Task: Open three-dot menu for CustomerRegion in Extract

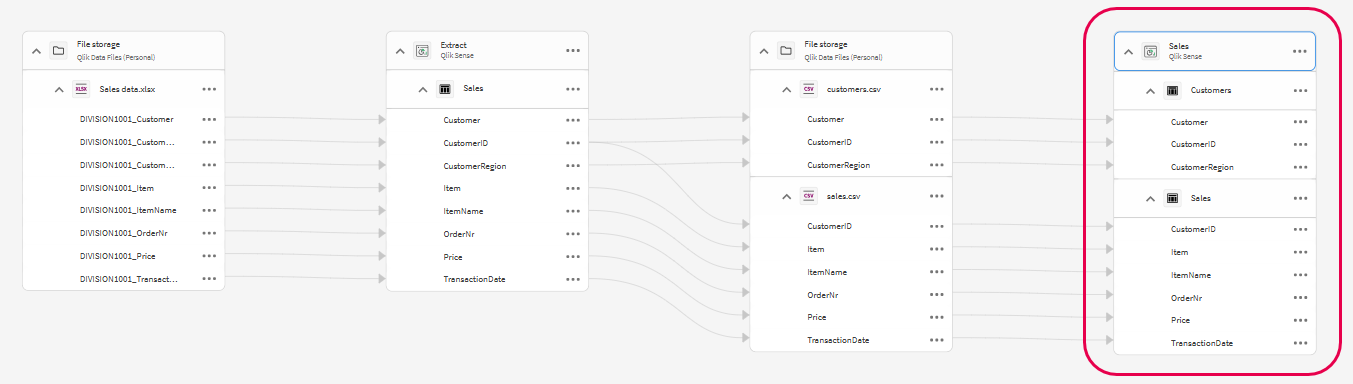Action: click(573, 166)
